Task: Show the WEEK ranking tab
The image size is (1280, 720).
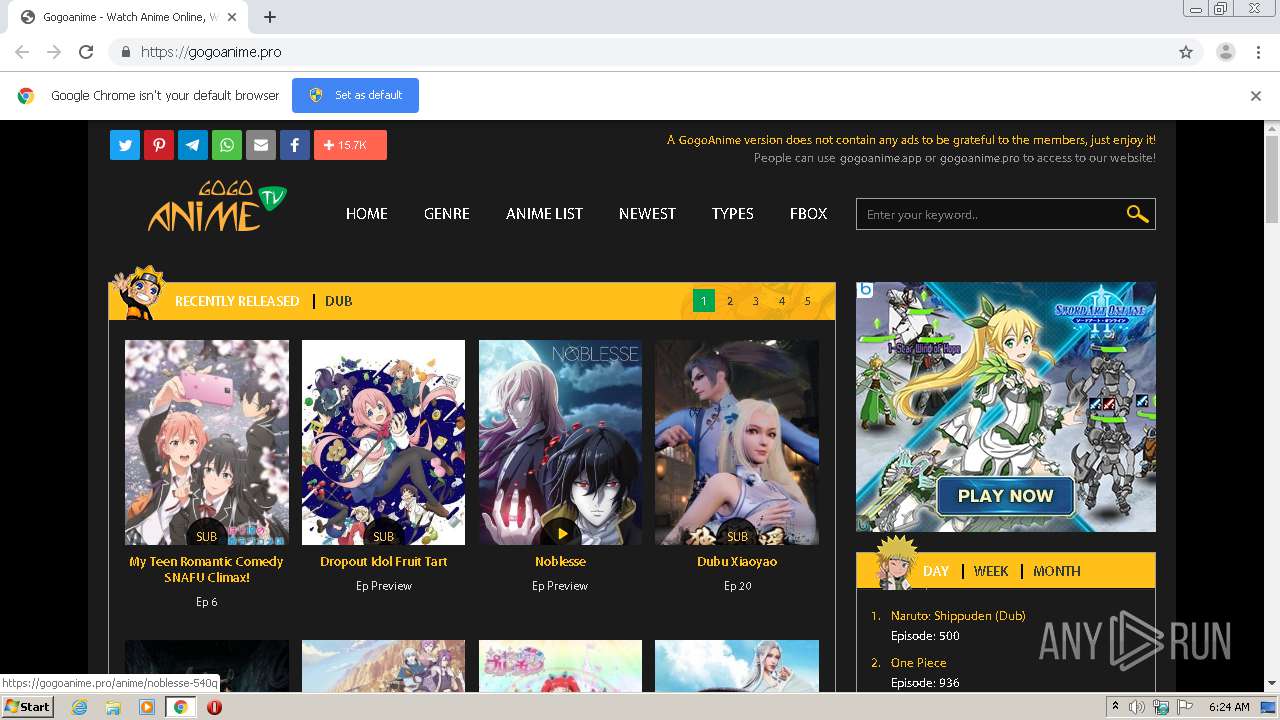Action: point(991,571)
